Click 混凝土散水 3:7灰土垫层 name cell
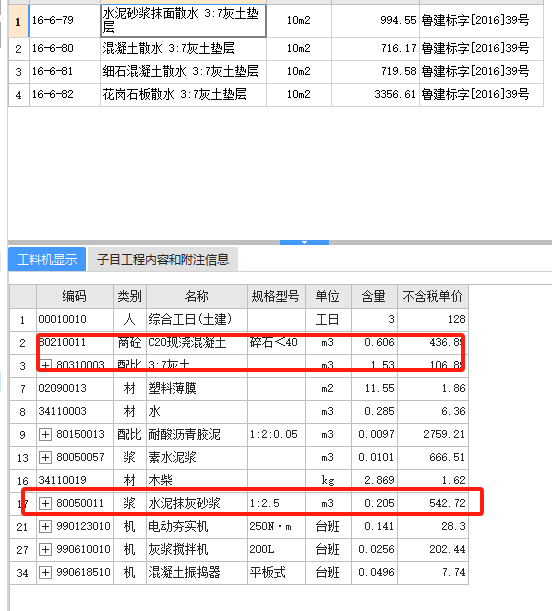 tap(183, 49)
